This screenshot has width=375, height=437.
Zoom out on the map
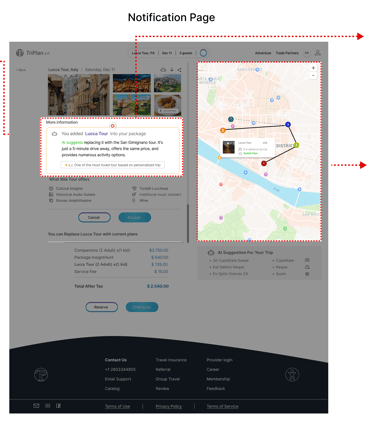[313, 76]
